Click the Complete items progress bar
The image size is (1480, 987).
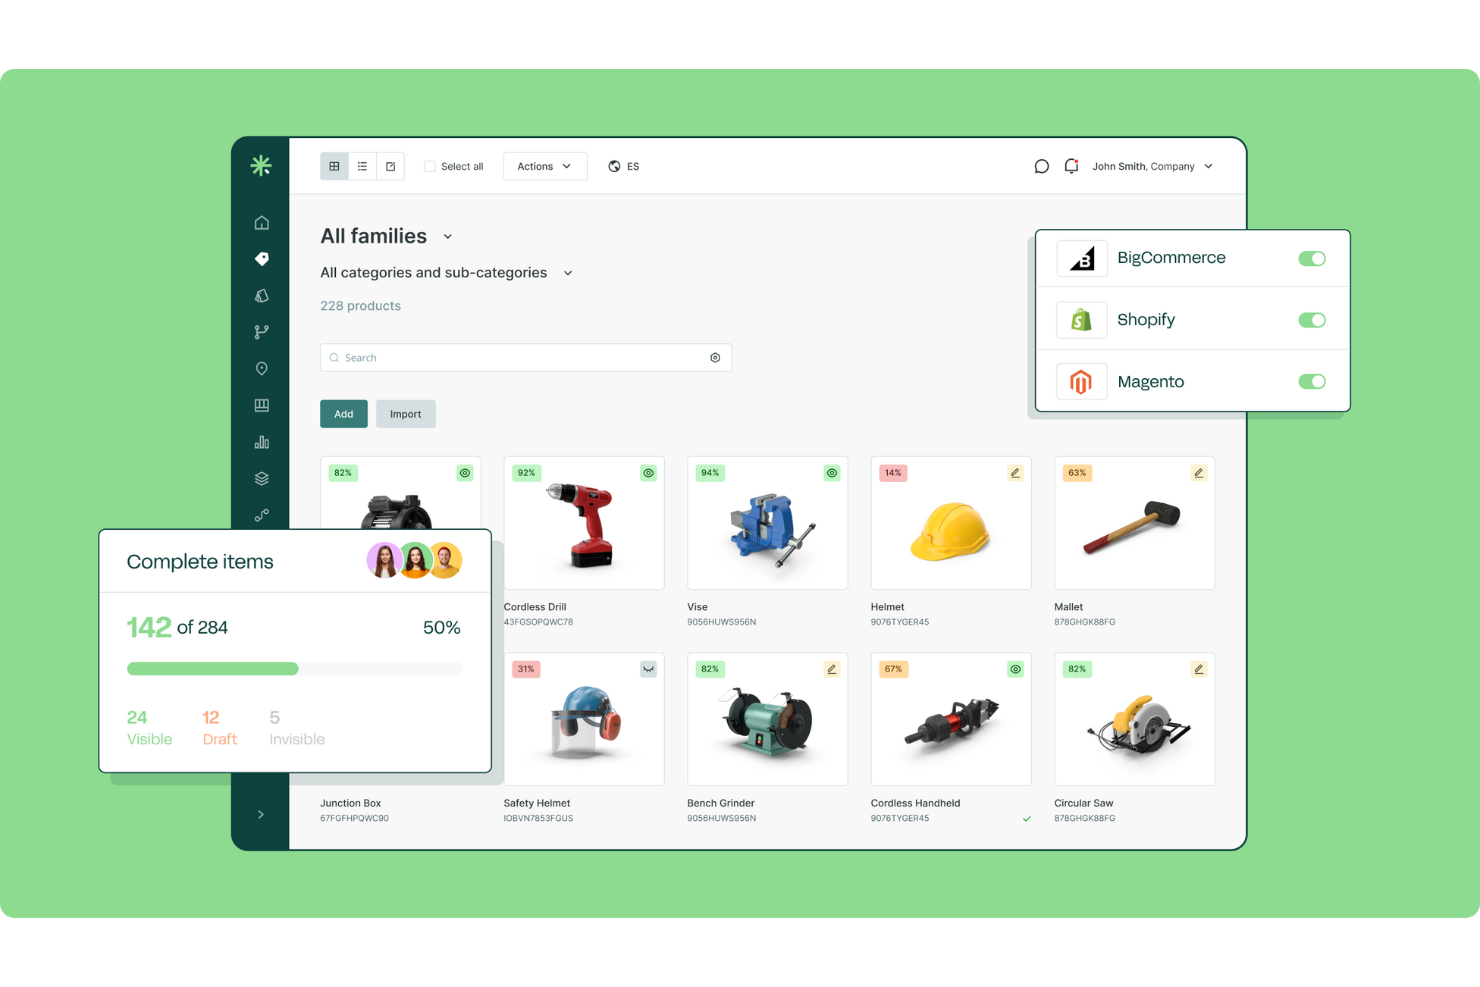coord(295,669)
